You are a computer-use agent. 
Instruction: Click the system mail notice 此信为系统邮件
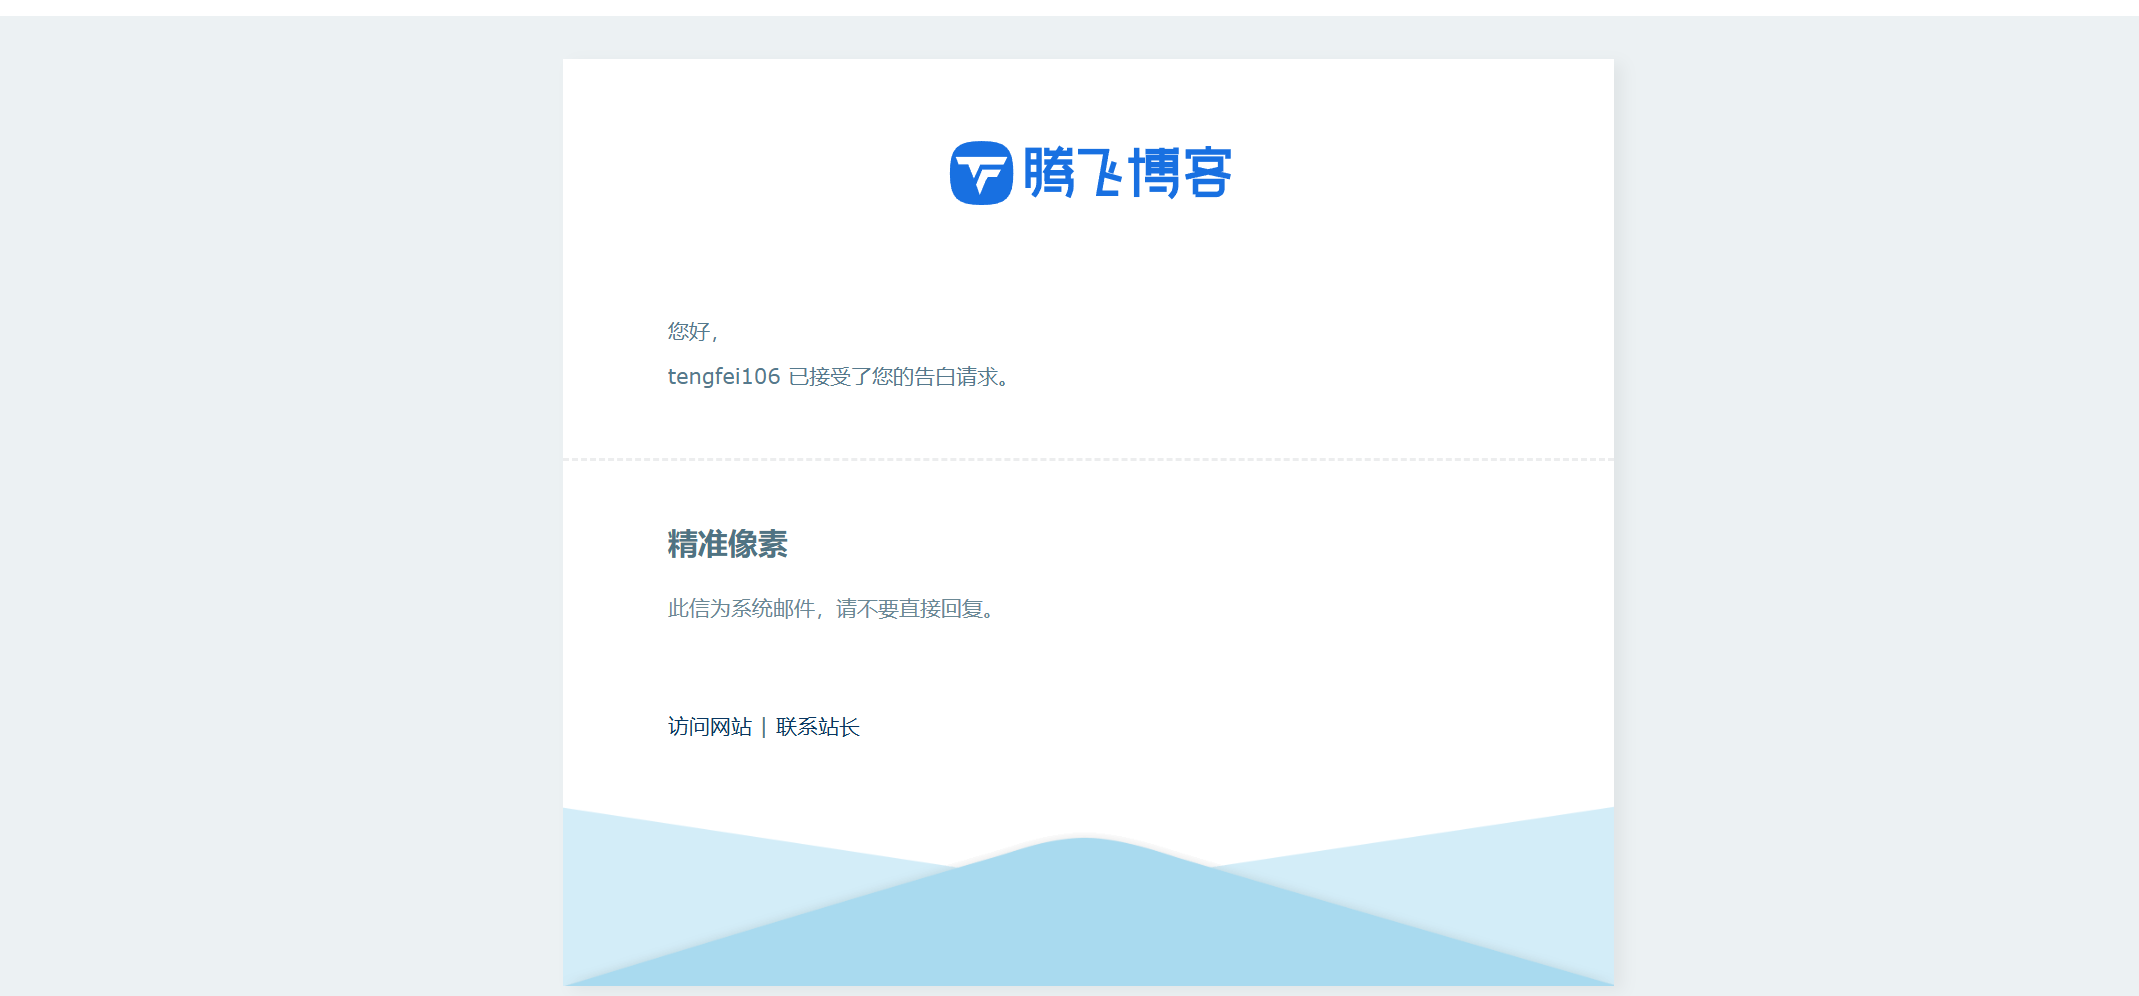pyautogui.click(x=830, y=608)
